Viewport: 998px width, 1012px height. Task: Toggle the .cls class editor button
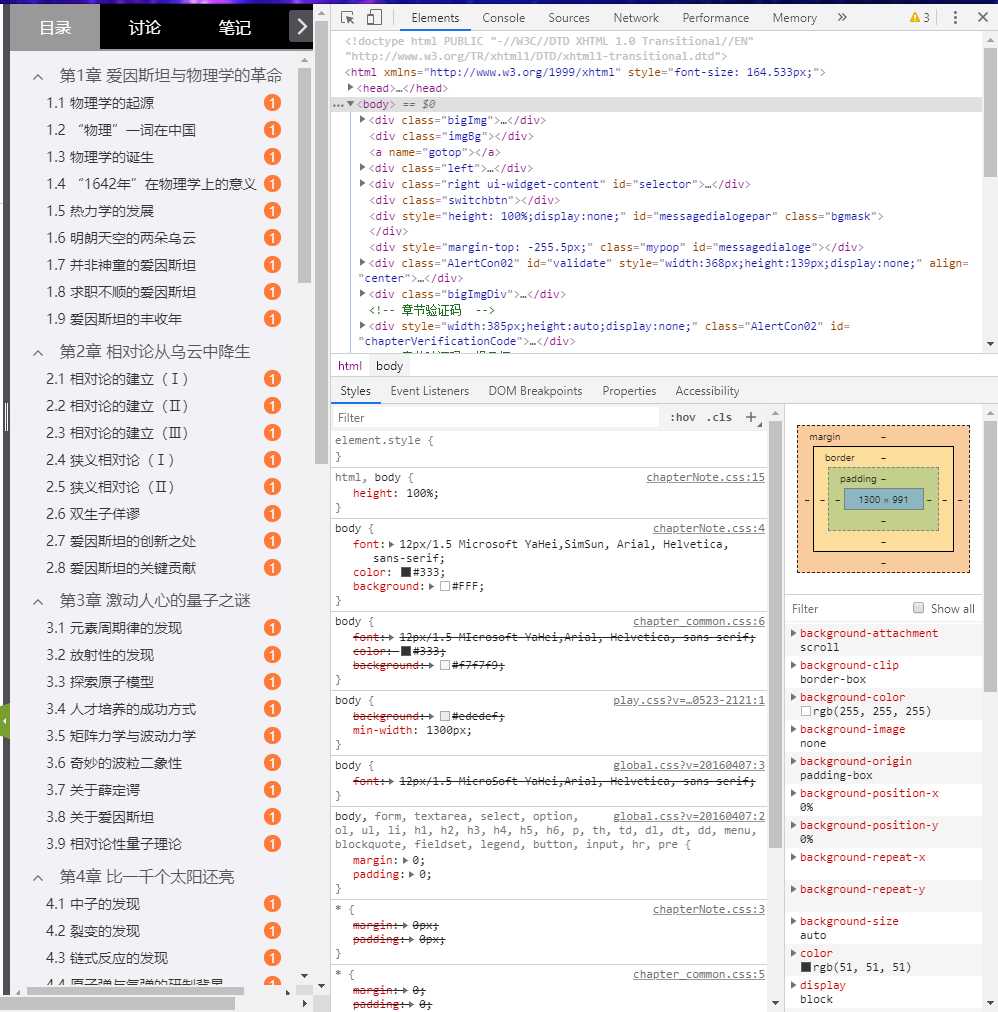click(x=719, y=418)
